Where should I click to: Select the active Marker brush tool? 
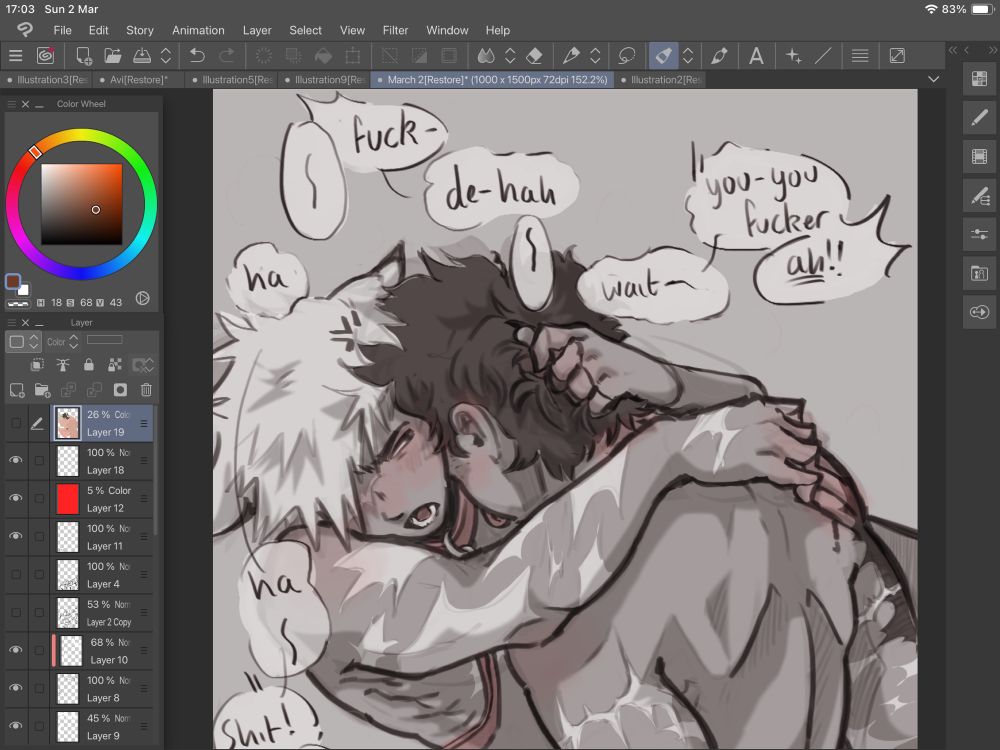click(x=663, y=55)
